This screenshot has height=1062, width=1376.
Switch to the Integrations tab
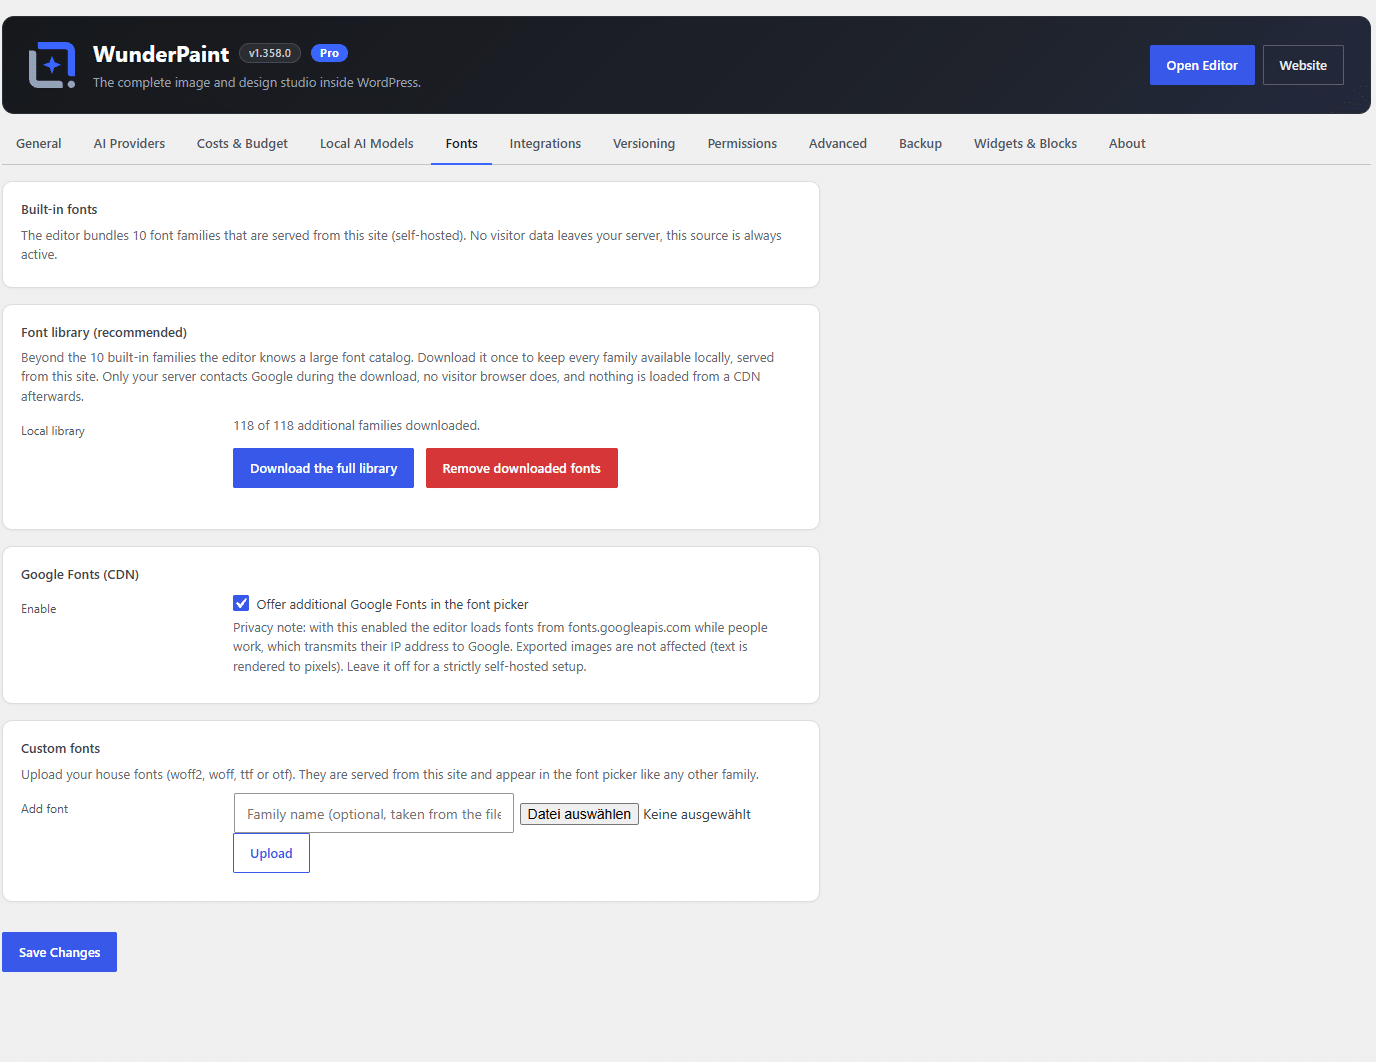(545, 144)
